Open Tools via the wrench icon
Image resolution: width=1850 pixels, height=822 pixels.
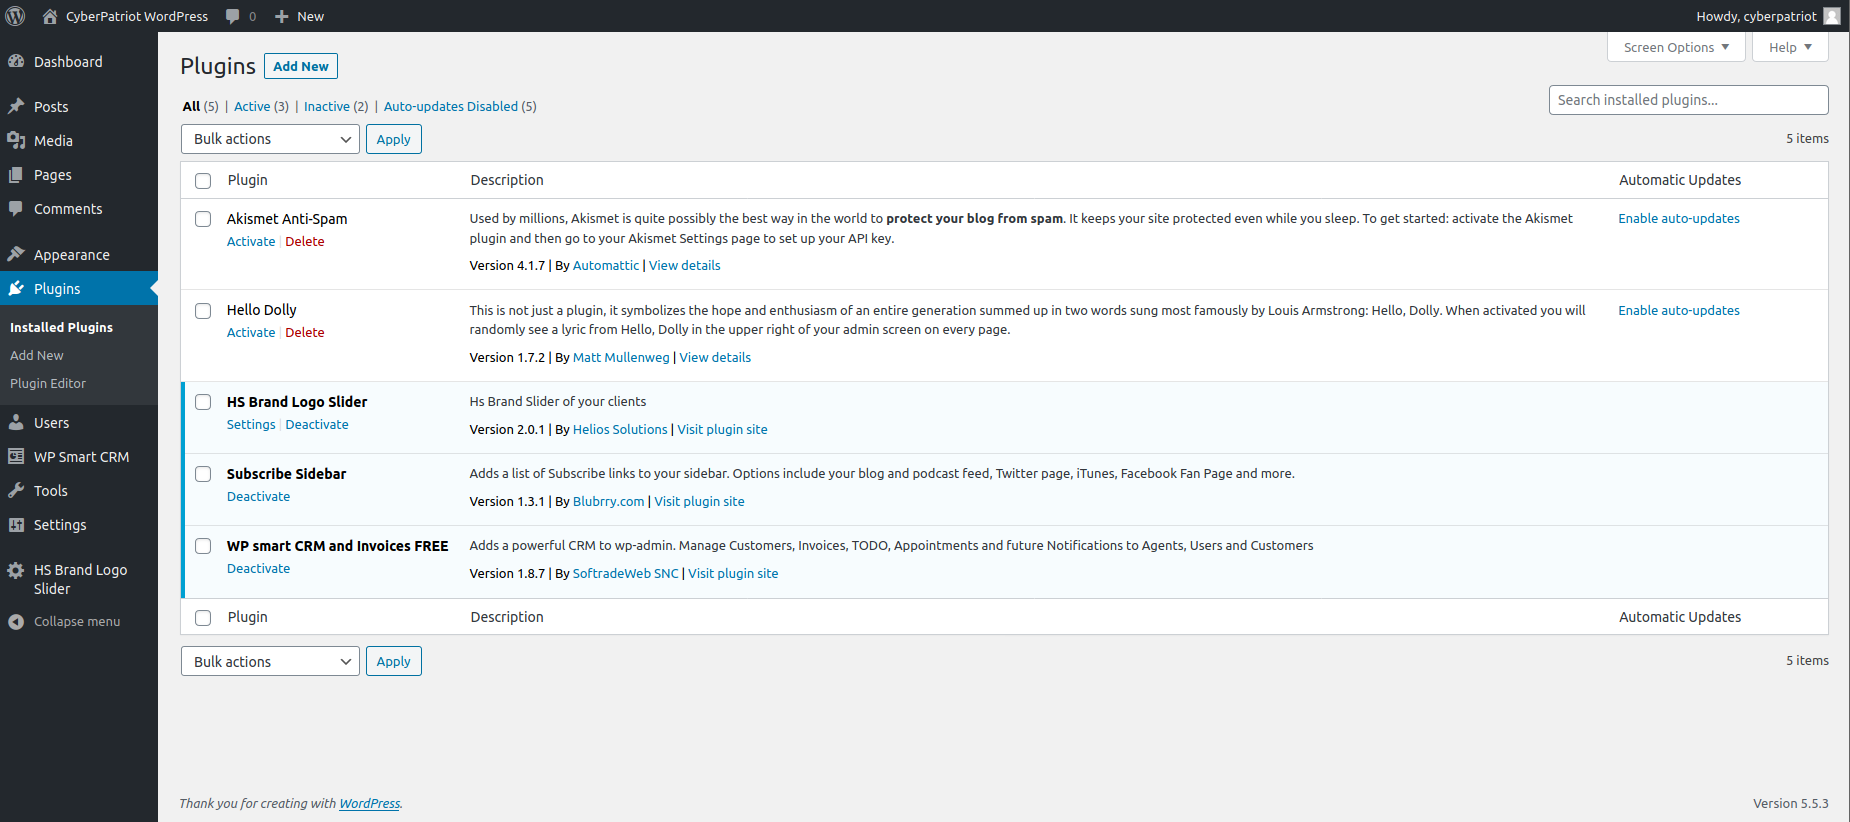tap(16, 490)
